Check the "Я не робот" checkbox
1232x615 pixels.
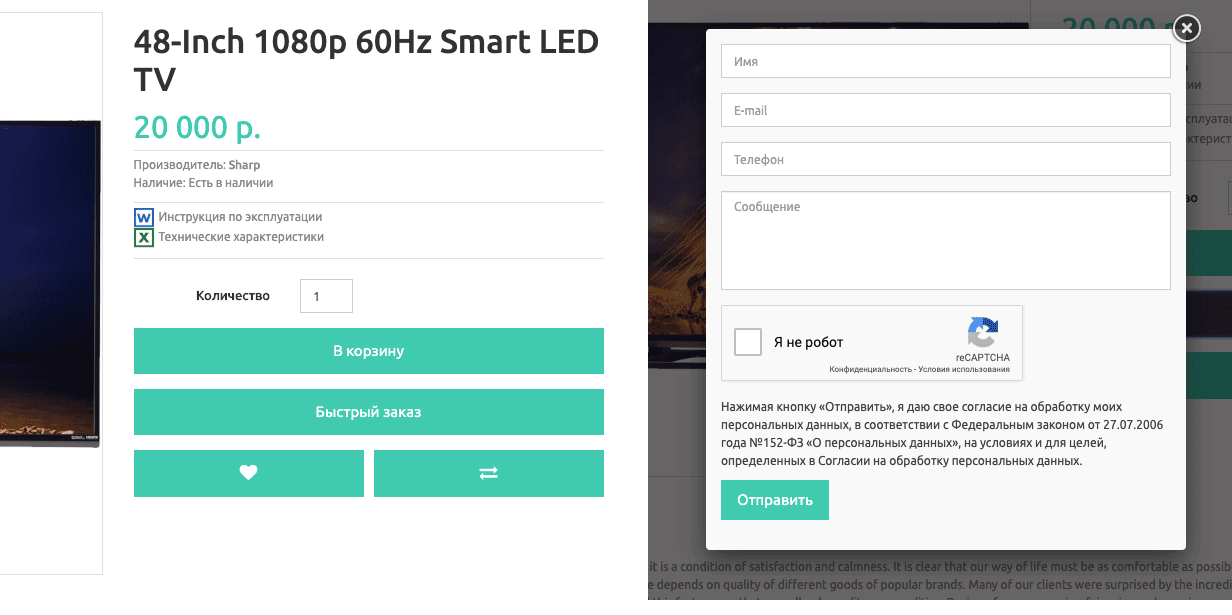click(x=748, y=342)
